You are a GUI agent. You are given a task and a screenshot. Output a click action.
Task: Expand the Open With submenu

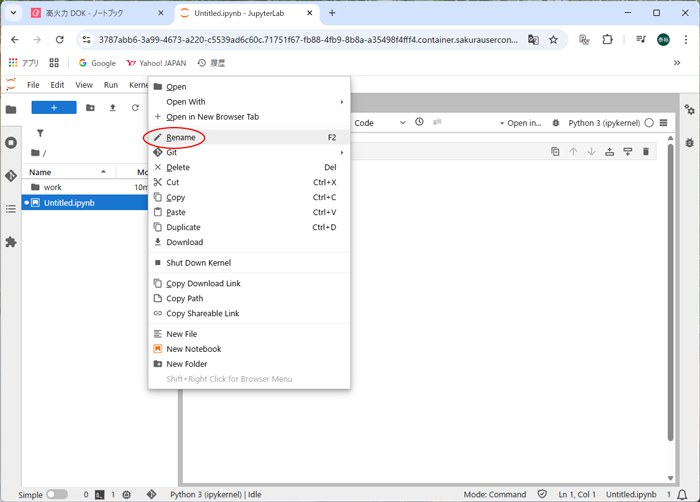[249, 102]
